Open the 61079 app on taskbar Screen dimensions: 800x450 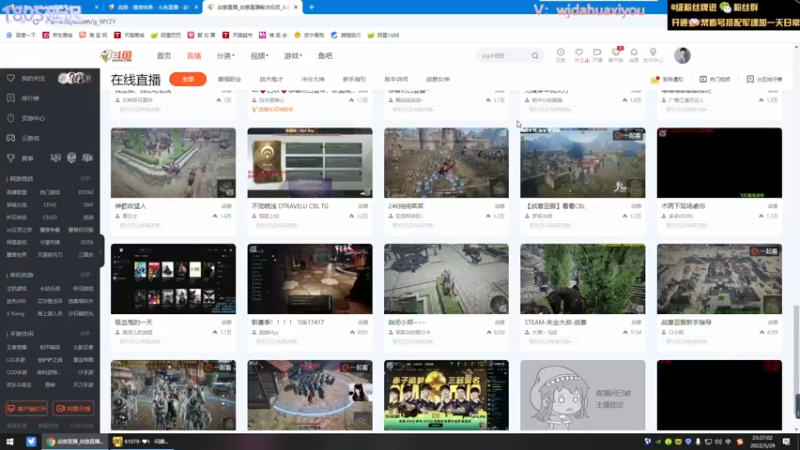point(141,441)
